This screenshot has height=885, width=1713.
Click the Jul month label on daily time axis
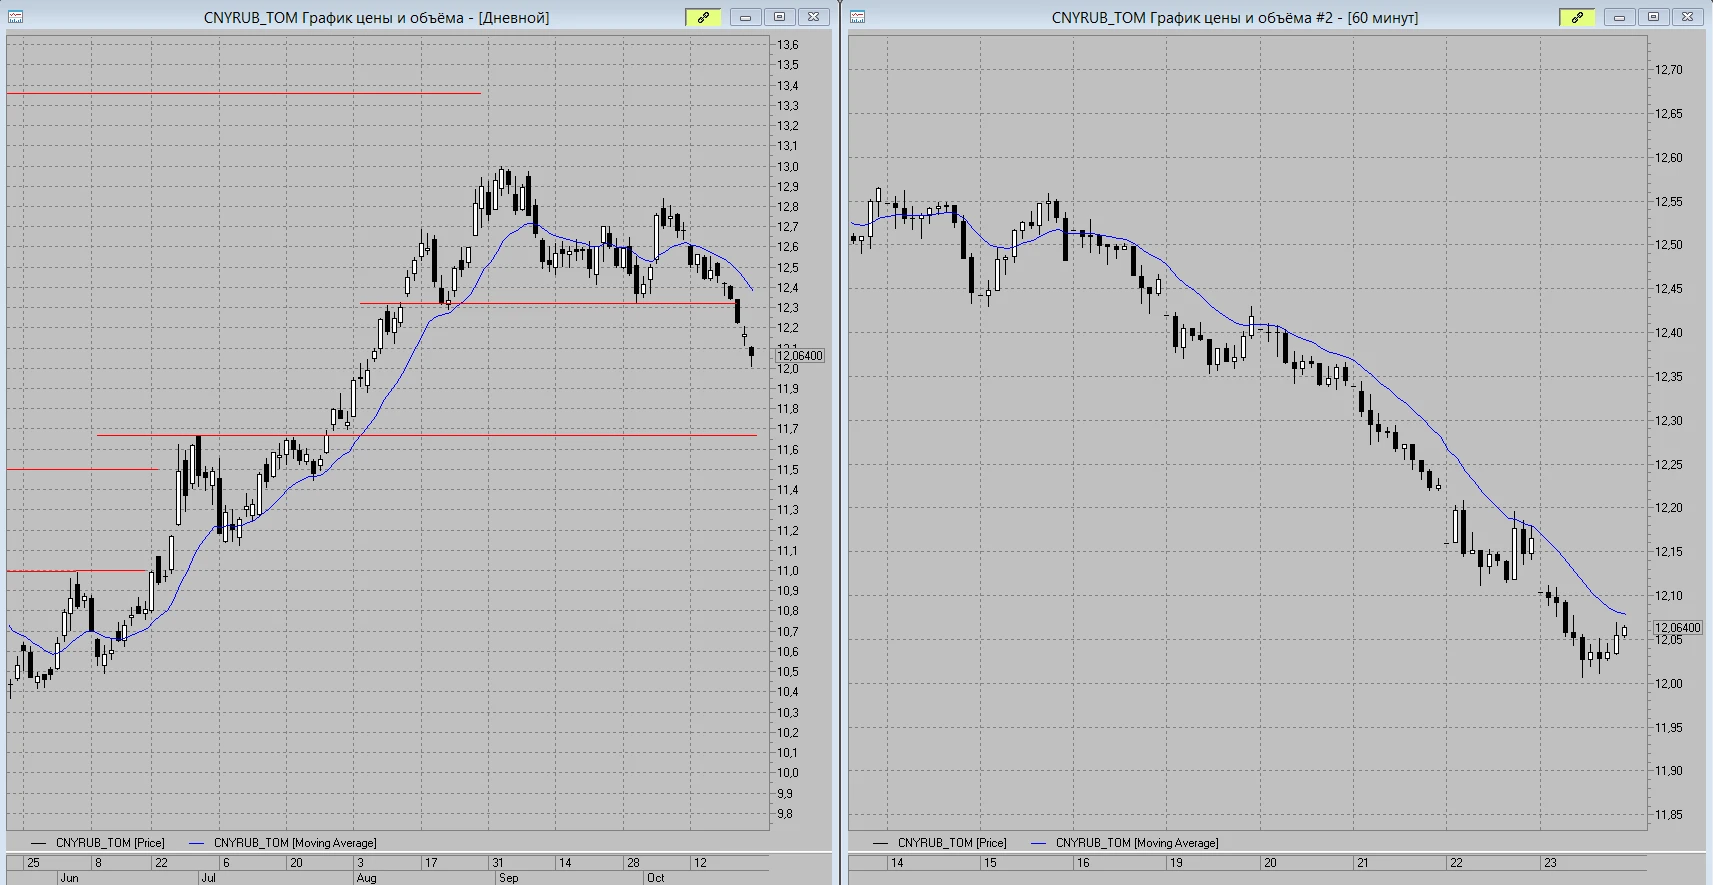point(208,878)
